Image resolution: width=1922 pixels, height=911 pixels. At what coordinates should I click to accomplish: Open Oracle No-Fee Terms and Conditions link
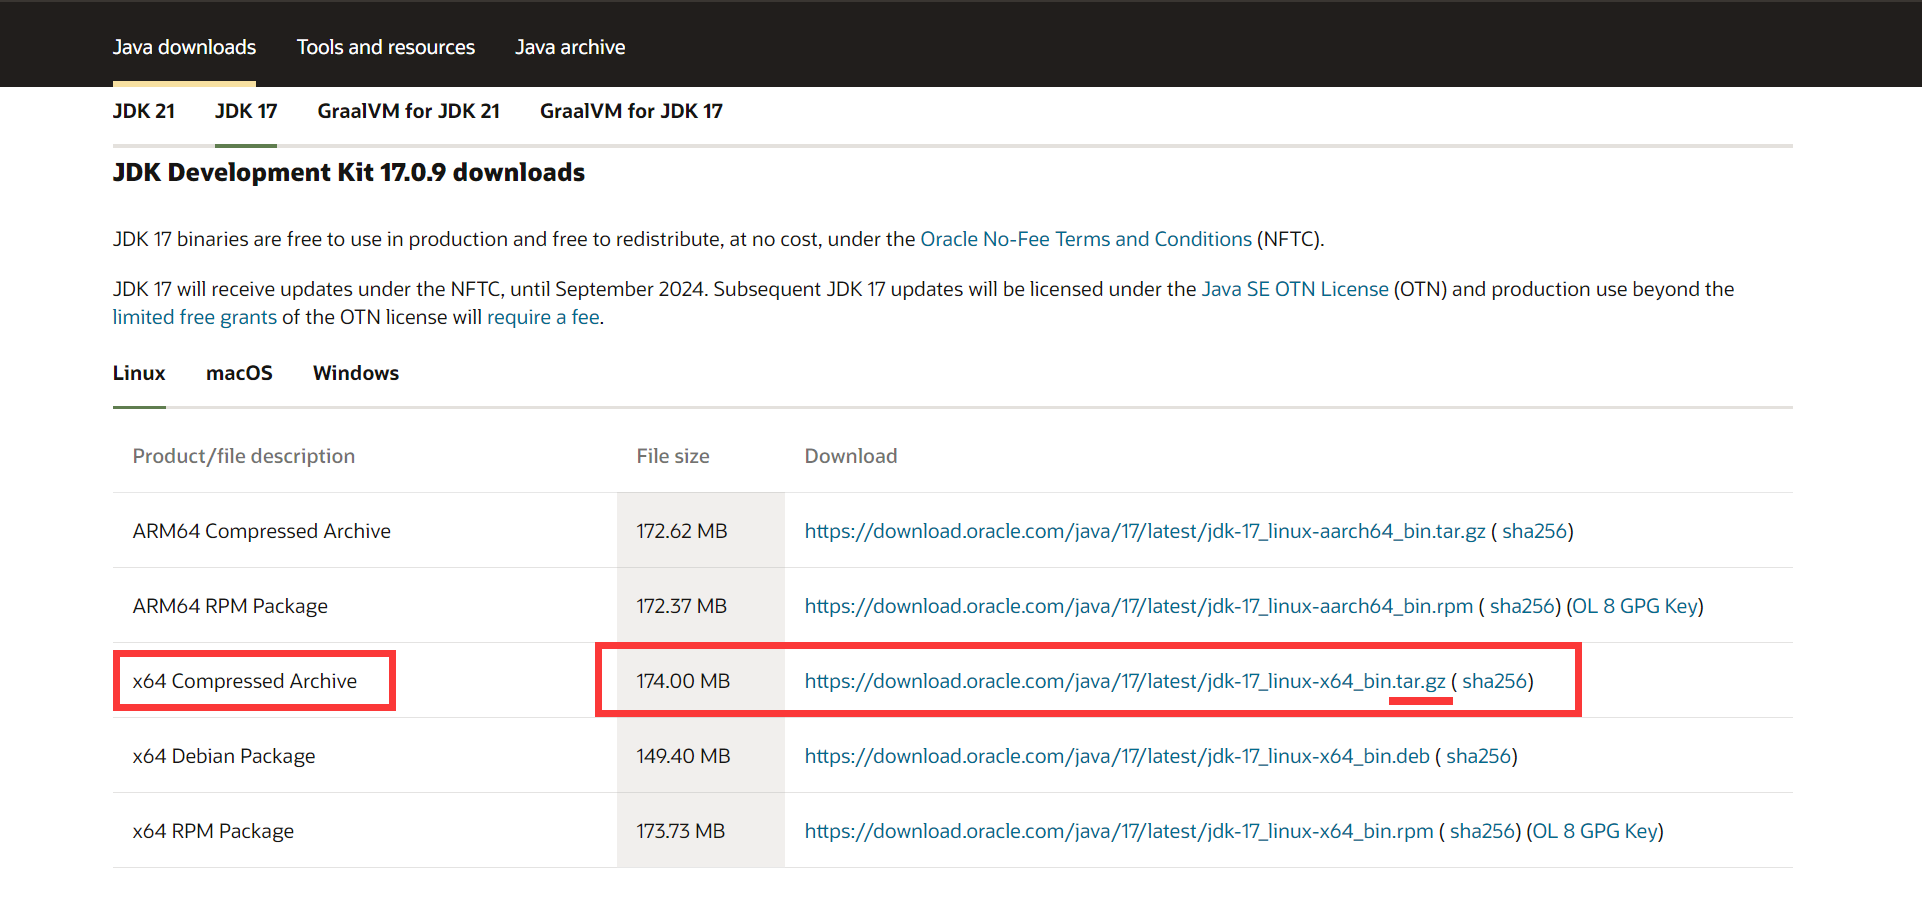[x=1086, y=239]
